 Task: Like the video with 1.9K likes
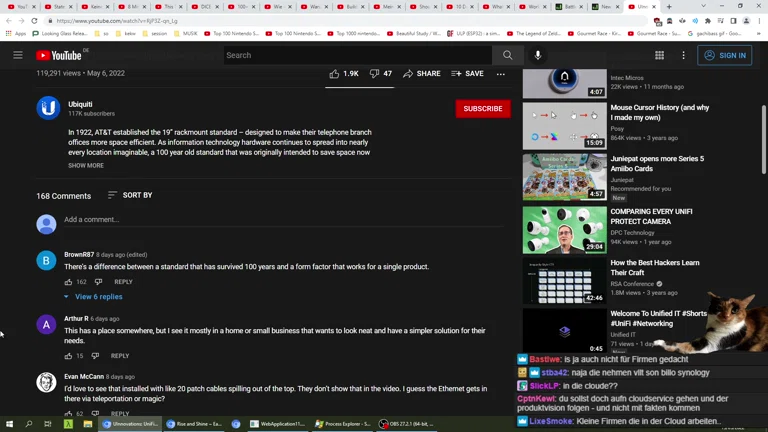coord(344,73)
